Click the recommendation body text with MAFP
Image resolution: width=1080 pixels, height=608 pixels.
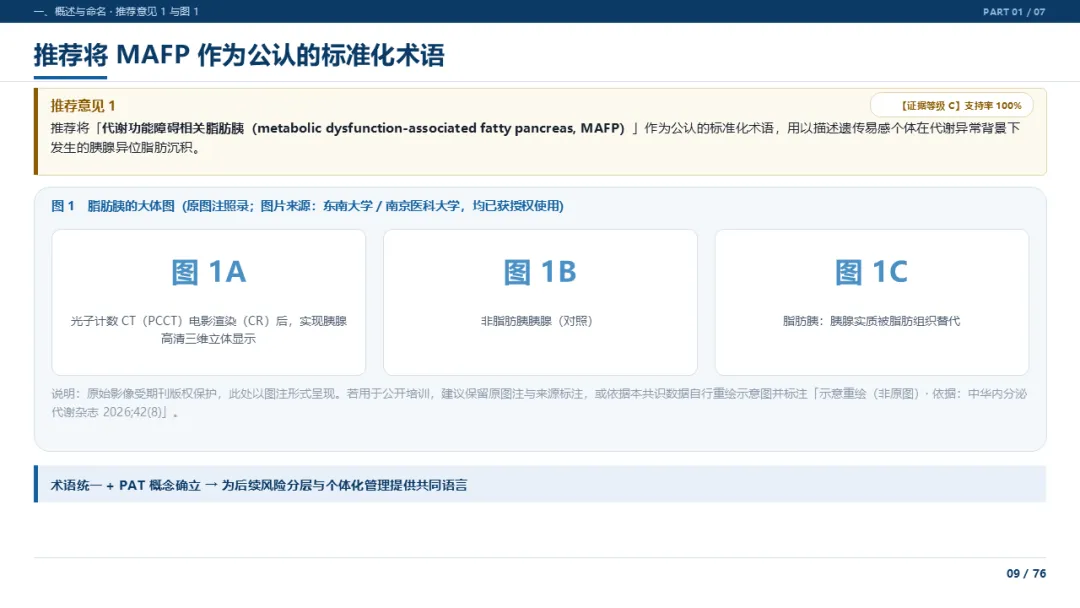click(535, 138)
